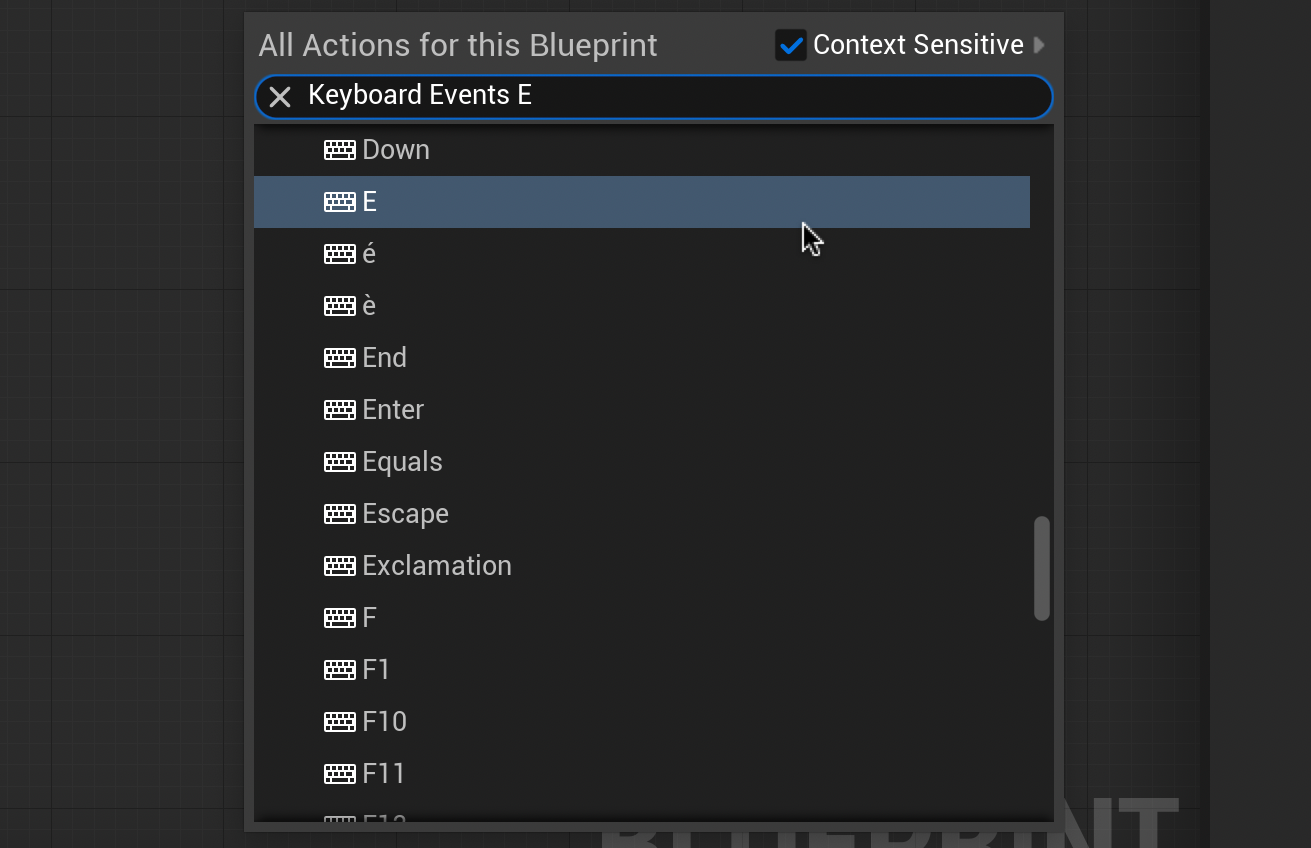Click the keyboard icon beside Down
The height and width of the screenshot is (848, 1311).
click(340, 150)
